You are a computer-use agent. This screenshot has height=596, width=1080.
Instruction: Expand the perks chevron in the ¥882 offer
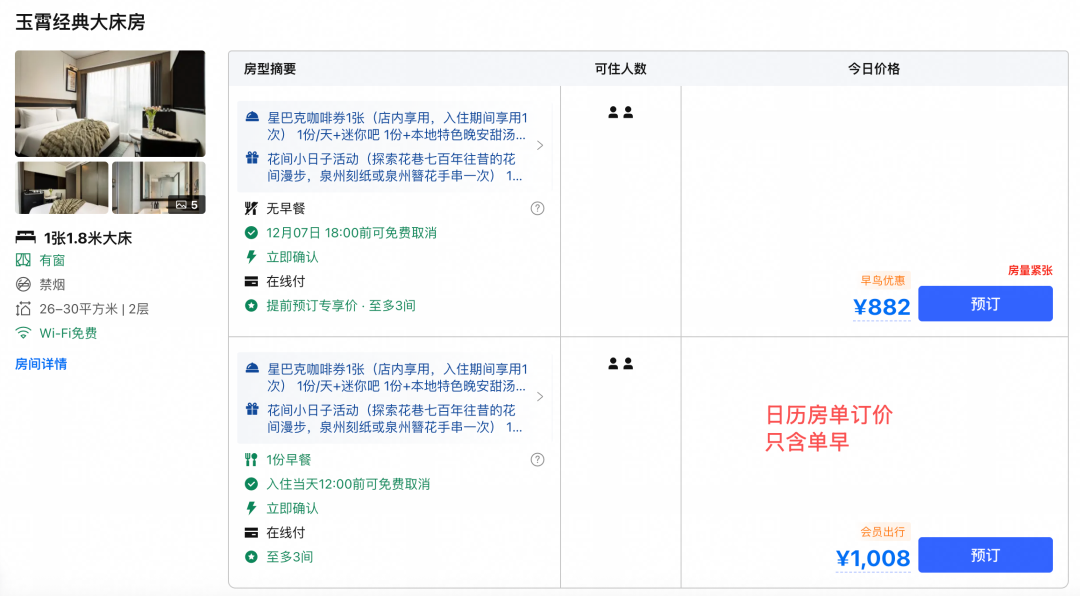pos(540,145)
